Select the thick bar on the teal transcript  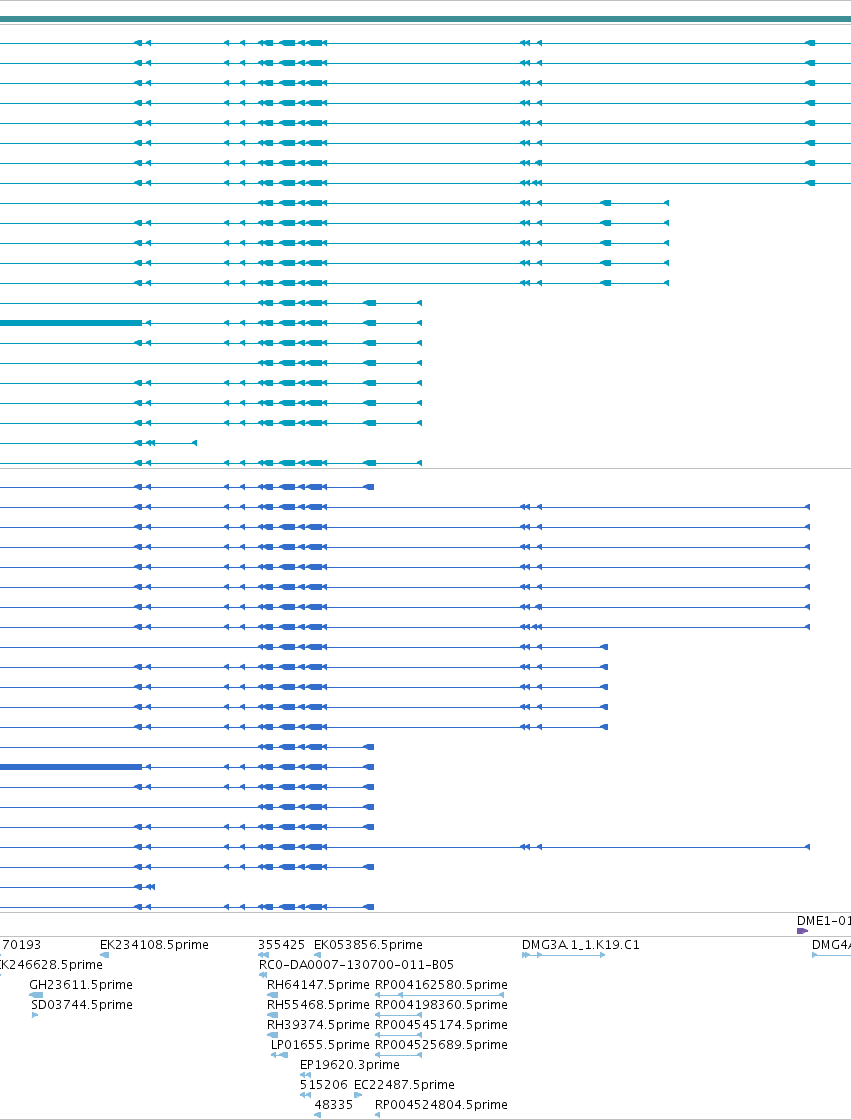pyautogui.click(x=71, y=323)
